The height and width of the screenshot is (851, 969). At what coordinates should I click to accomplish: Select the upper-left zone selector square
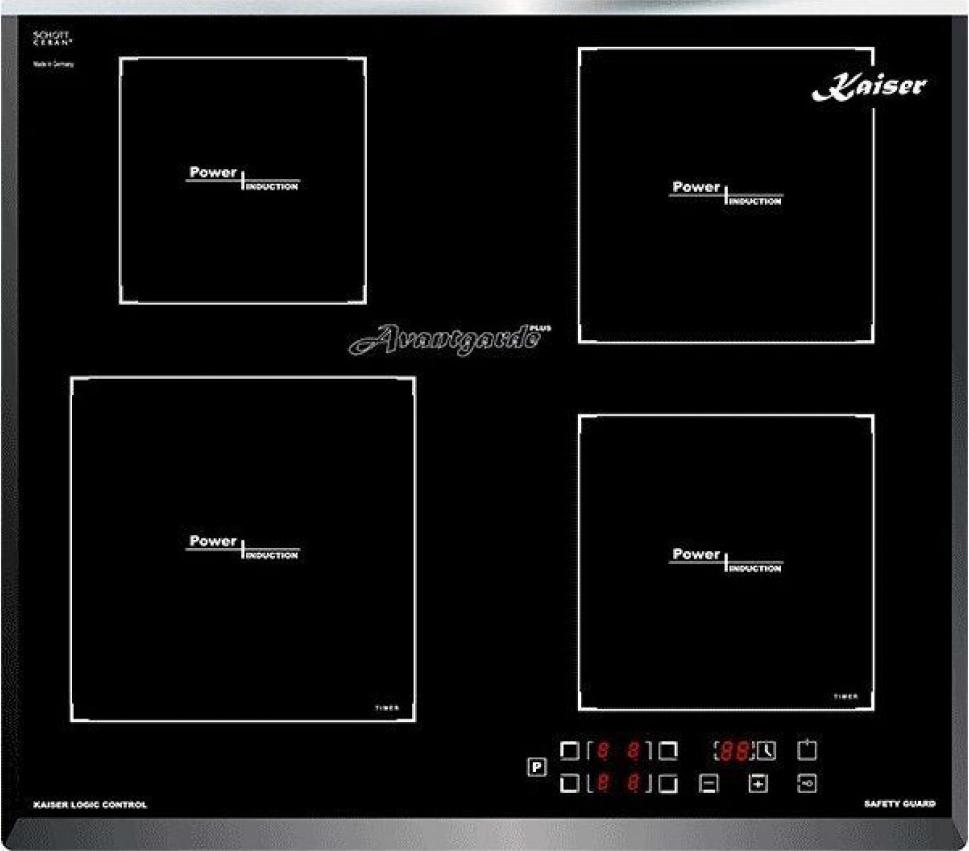pyautogui.click(x=569, y=750)
